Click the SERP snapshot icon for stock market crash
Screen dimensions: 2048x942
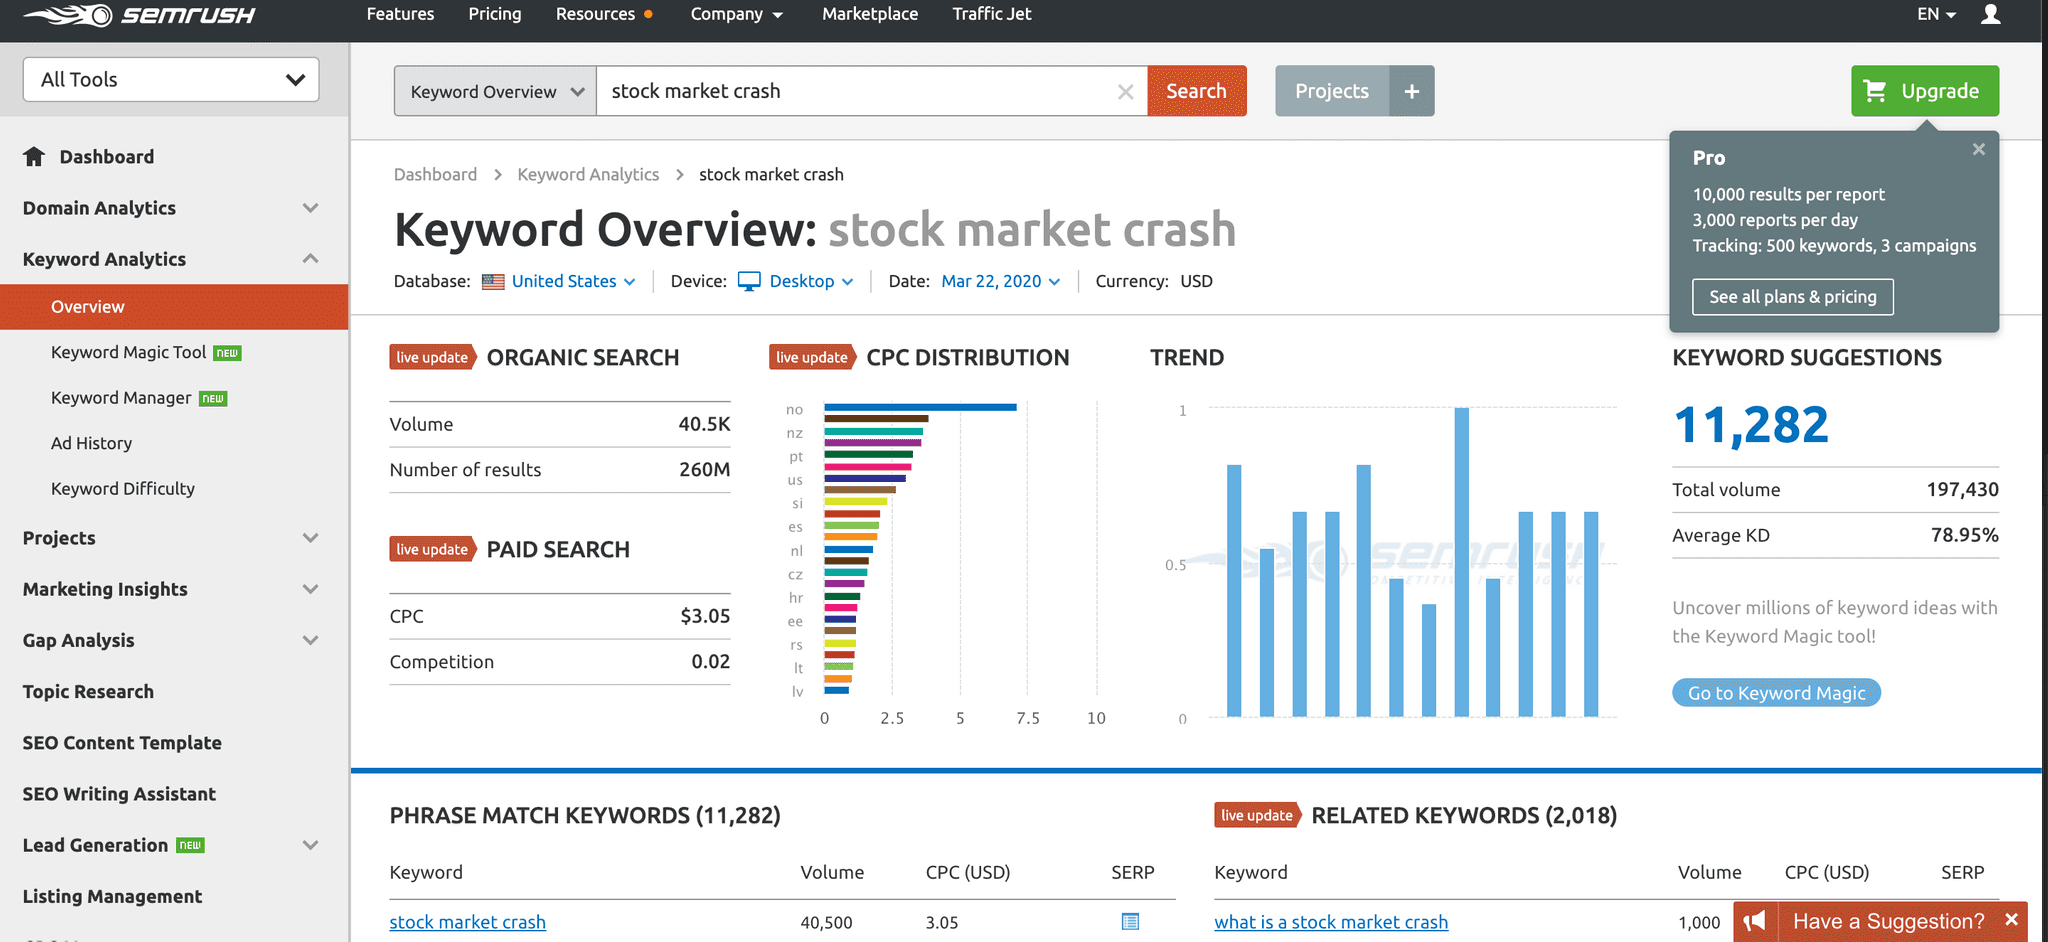coord(1130,922)
